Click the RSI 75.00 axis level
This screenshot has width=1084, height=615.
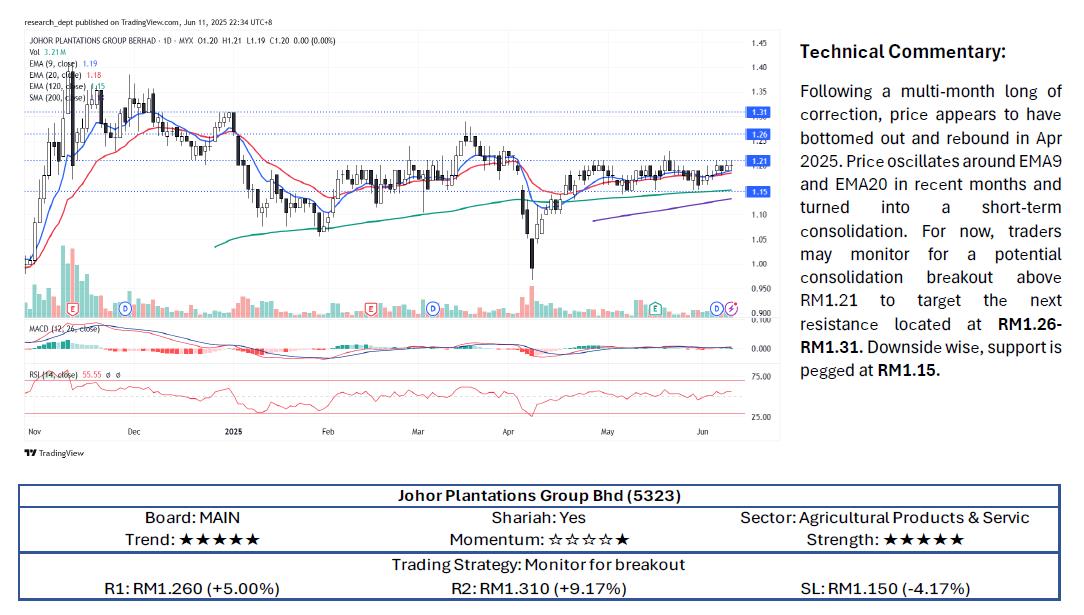[761, 377]
